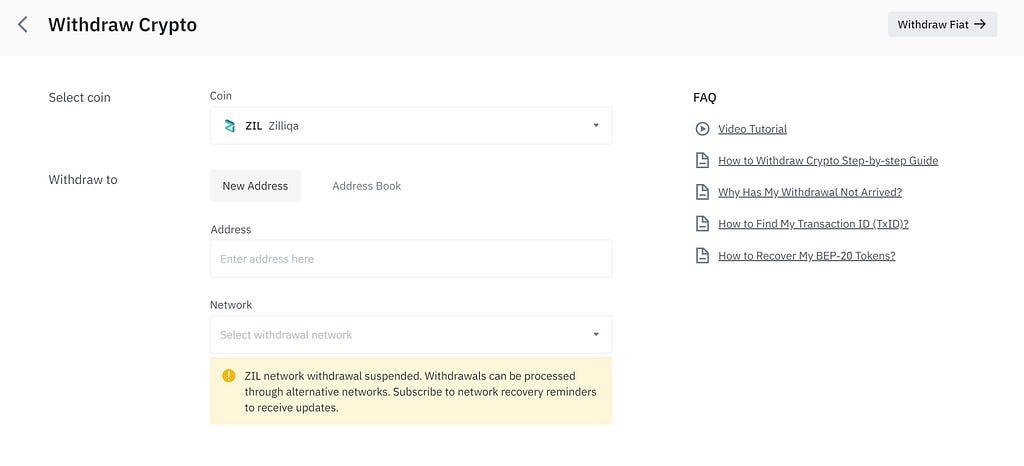The image size is (1024, 466).
Task: Click the Withdraw to label
Action: pyautogui.click(x=83, y=179)
